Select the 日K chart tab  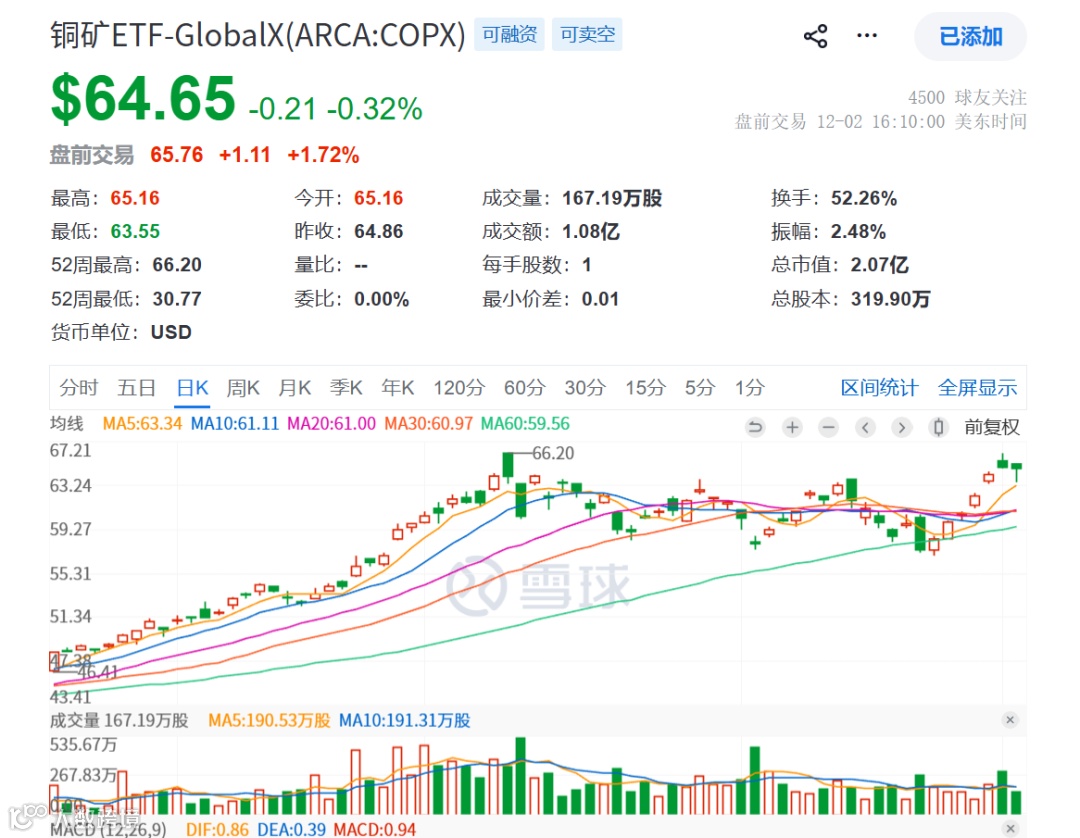[192, 388]
